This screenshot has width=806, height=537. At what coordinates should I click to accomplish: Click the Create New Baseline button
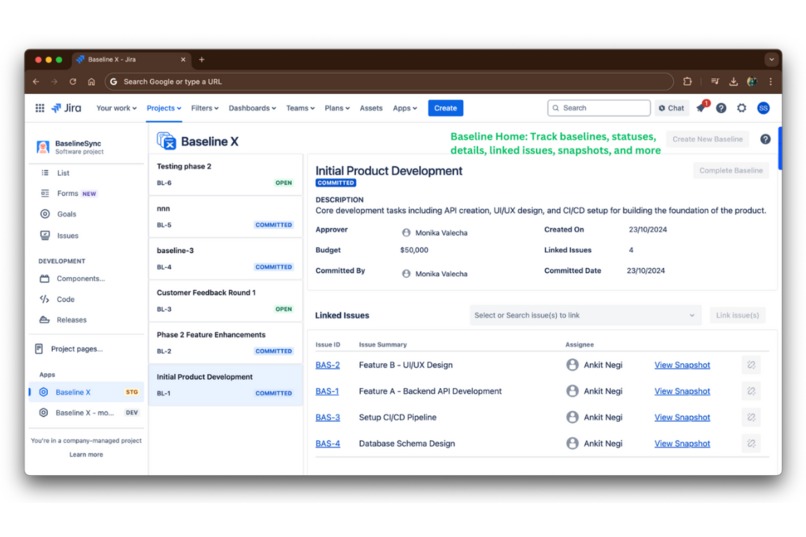click(x=707, y=139)
